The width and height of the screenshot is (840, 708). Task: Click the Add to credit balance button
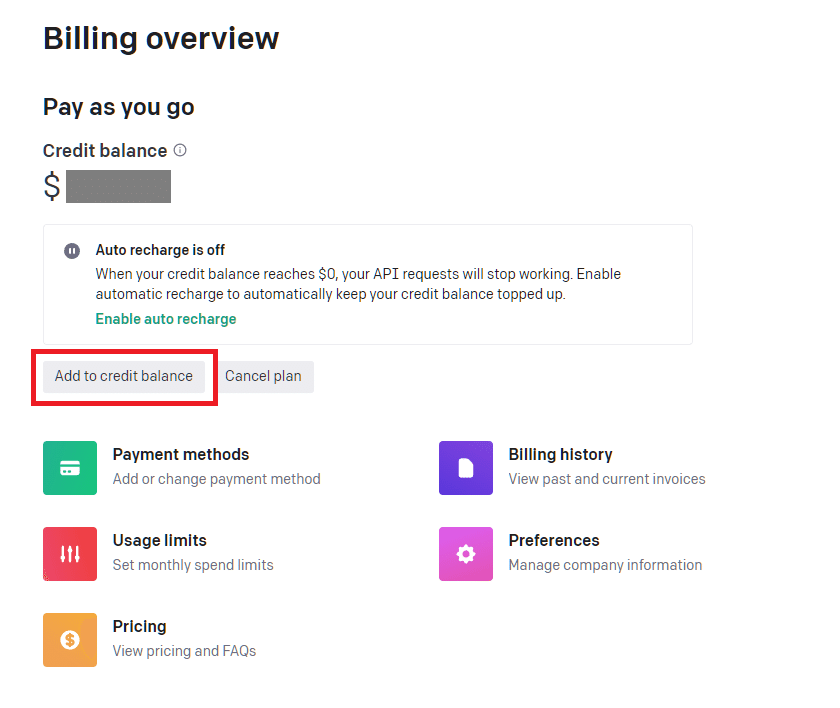123,376
